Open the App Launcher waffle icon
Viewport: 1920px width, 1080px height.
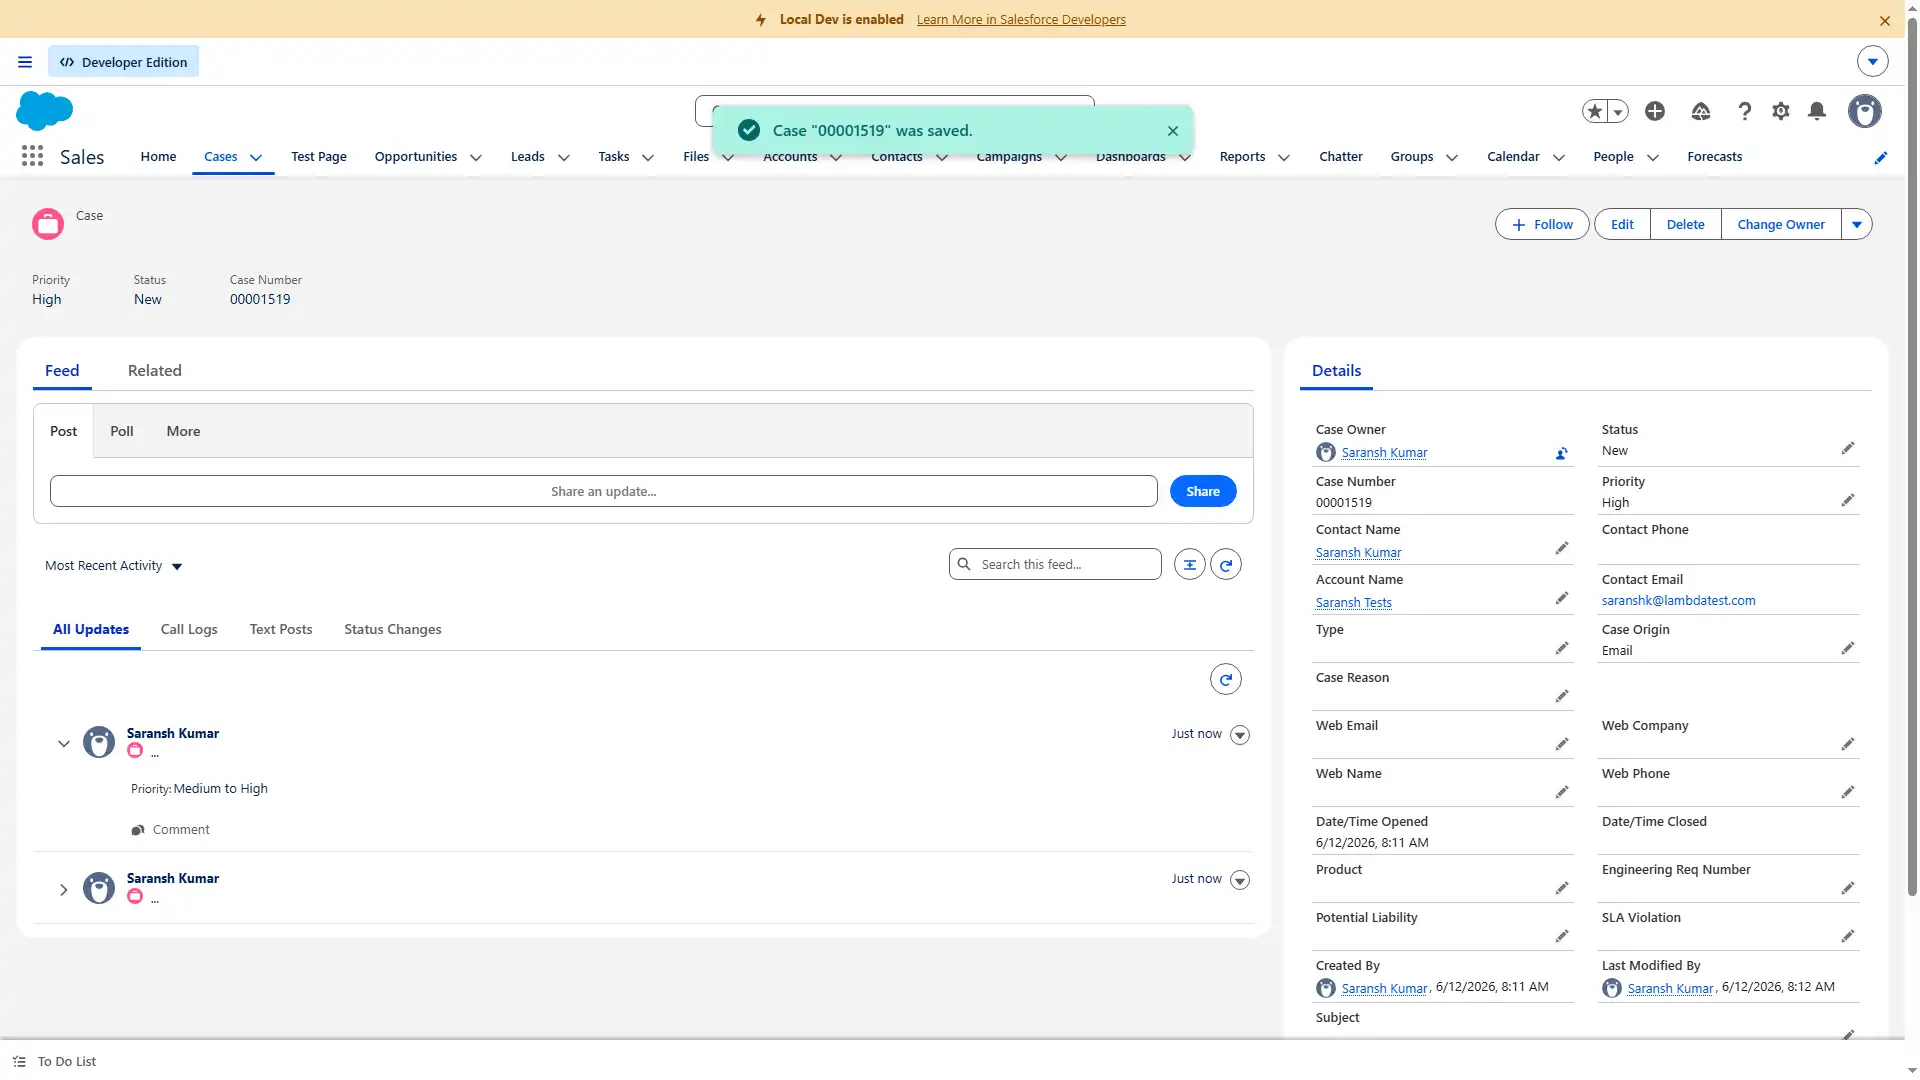click(32, 156)
